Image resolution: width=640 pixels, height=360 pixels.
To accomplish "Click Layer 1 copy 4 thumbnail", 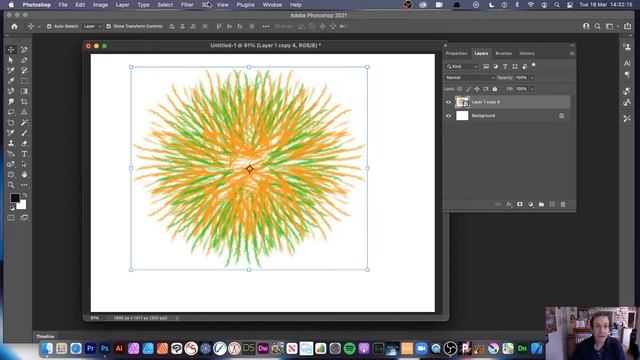I will 462,102.
